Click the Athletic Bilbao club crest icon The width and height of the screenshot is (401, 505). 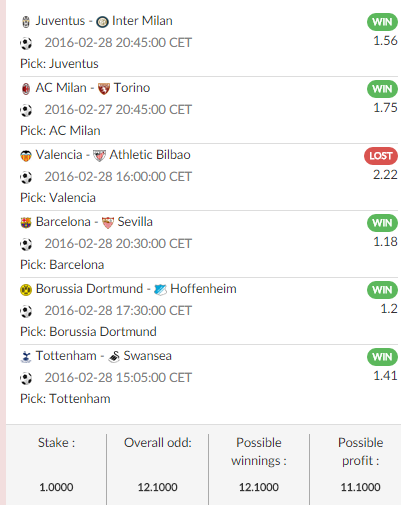[x=99, y=156]
